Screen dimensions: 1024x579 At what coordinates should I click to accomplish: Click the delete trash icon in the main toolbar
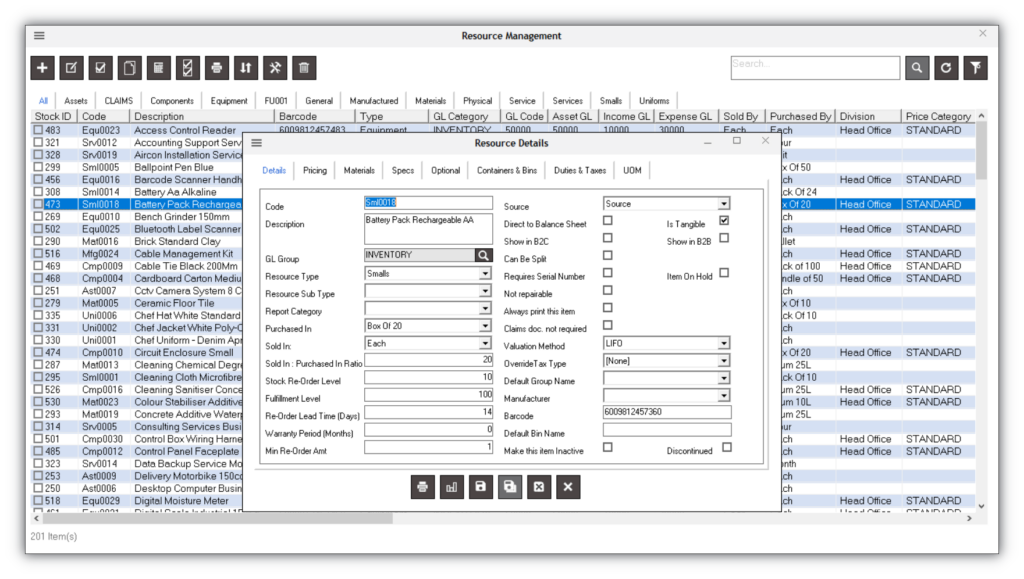coord(304,68)
